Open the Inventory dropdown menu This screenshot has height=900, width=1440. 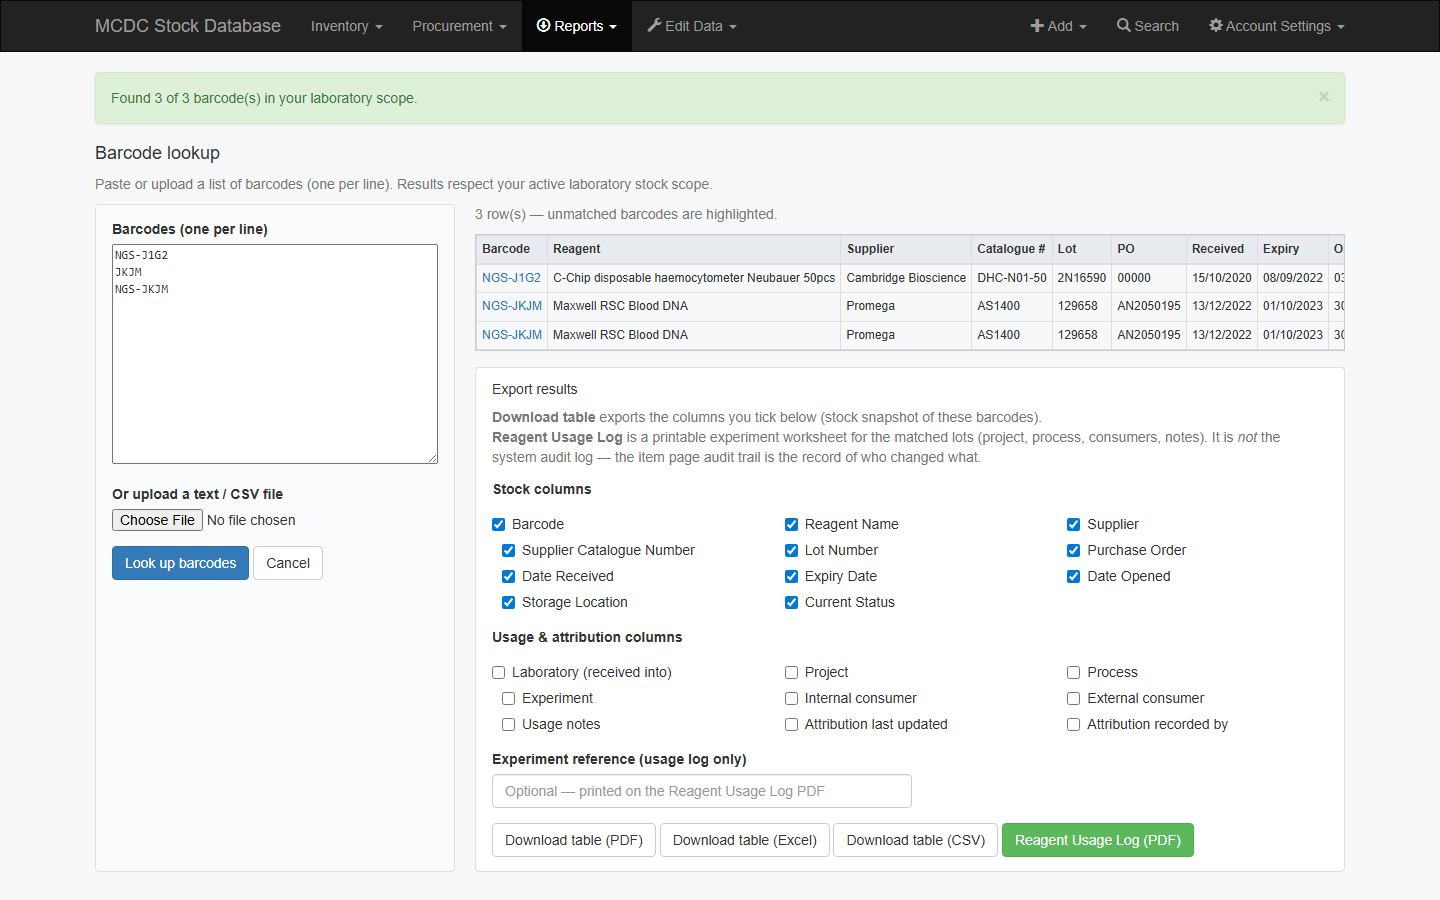tap(346, 26)
